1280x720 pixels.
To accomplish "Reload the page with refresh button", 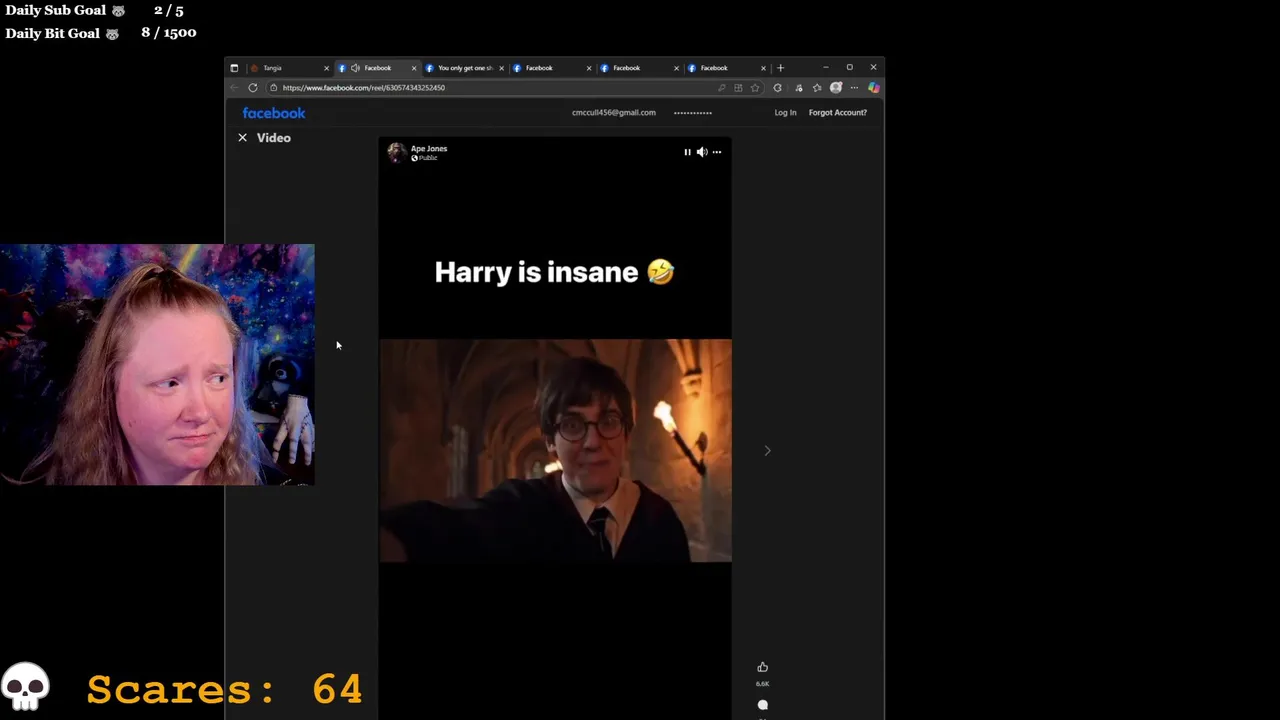I will (x=252, y=88).
